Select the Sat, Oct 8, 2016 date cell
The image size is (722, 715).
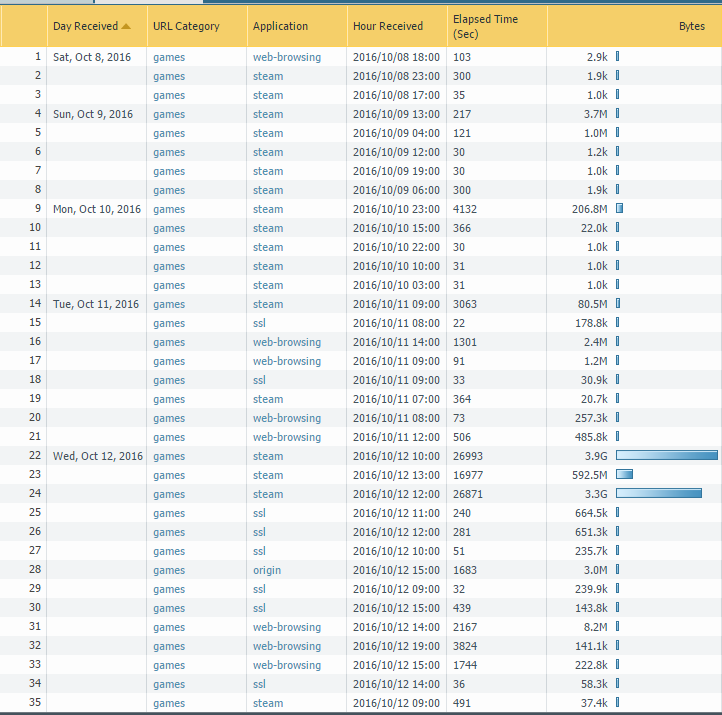[x=93, y=57]
